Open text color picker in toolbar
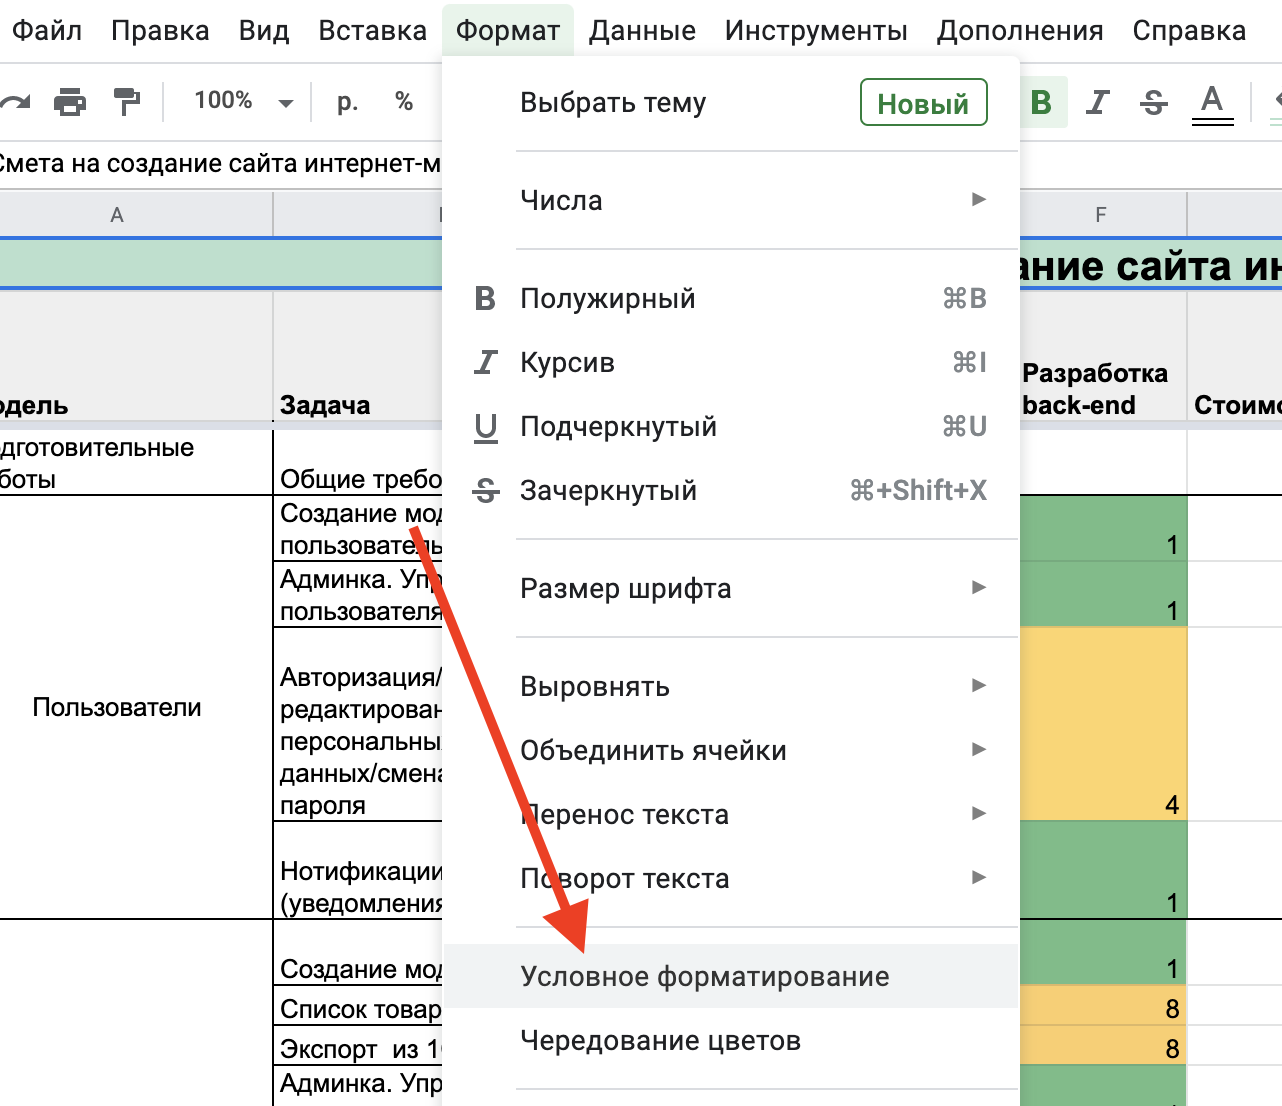Screen dimensions: 1282x1106 [1212, 102]
